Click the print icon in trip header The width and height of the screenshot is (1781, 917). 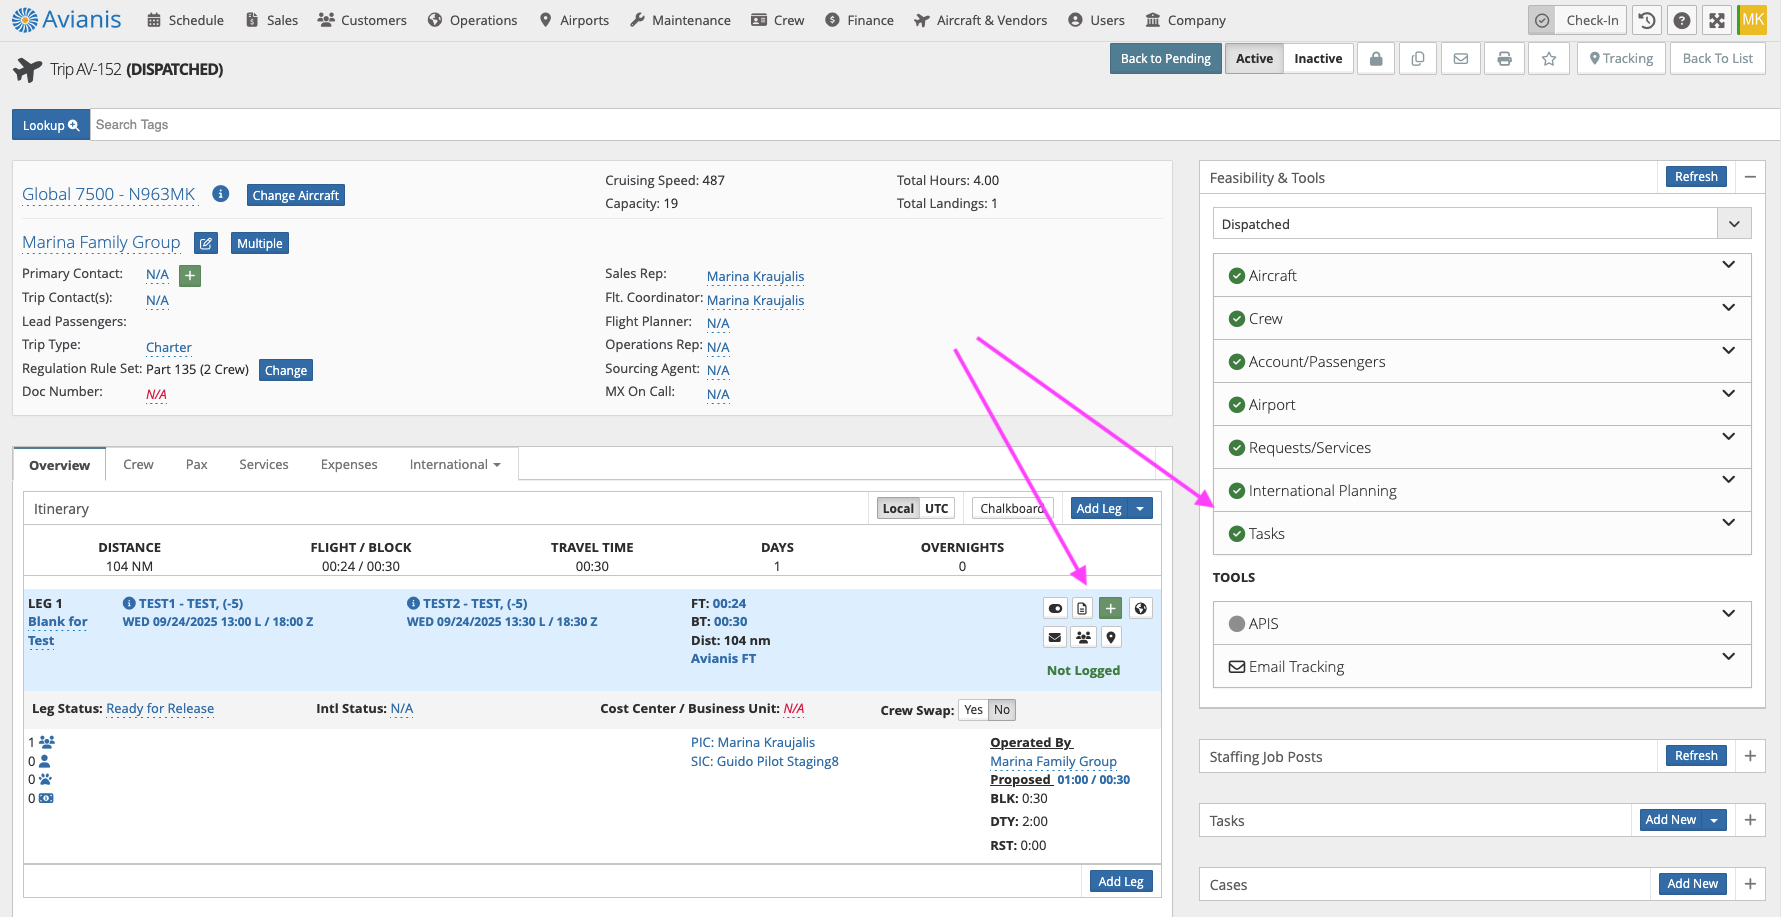tap(1504, 59)
